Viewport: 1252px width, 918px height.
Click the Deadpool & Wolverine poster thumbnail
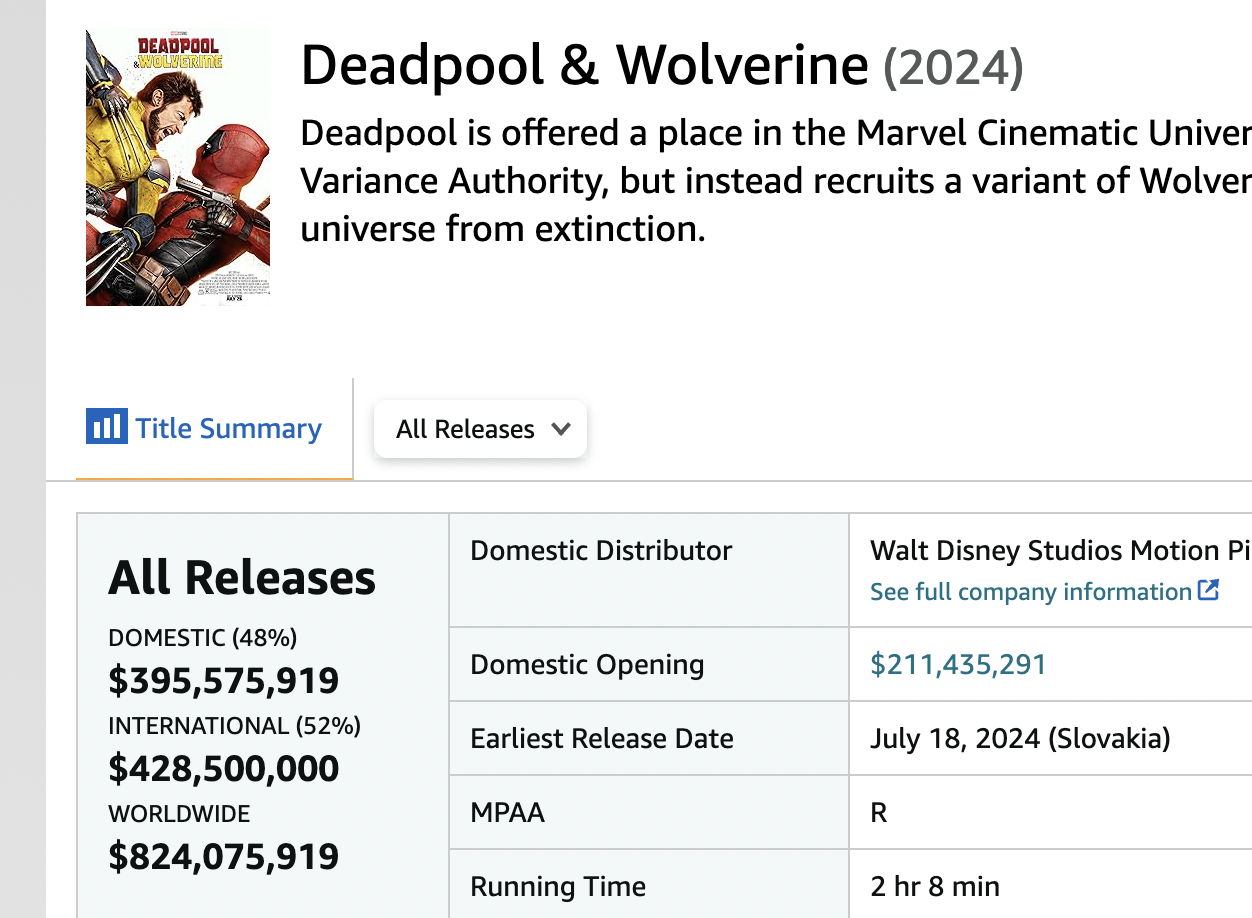(x=178, y=168)
